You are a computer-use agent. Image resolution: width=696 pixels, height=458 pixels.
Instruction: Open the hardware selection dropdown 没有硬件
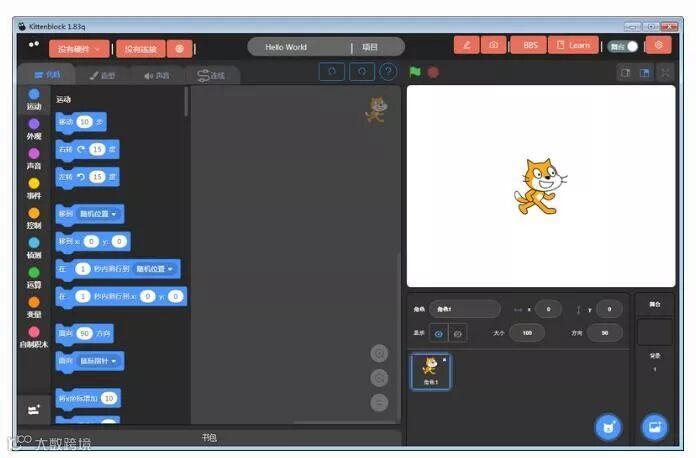point(79,48)
